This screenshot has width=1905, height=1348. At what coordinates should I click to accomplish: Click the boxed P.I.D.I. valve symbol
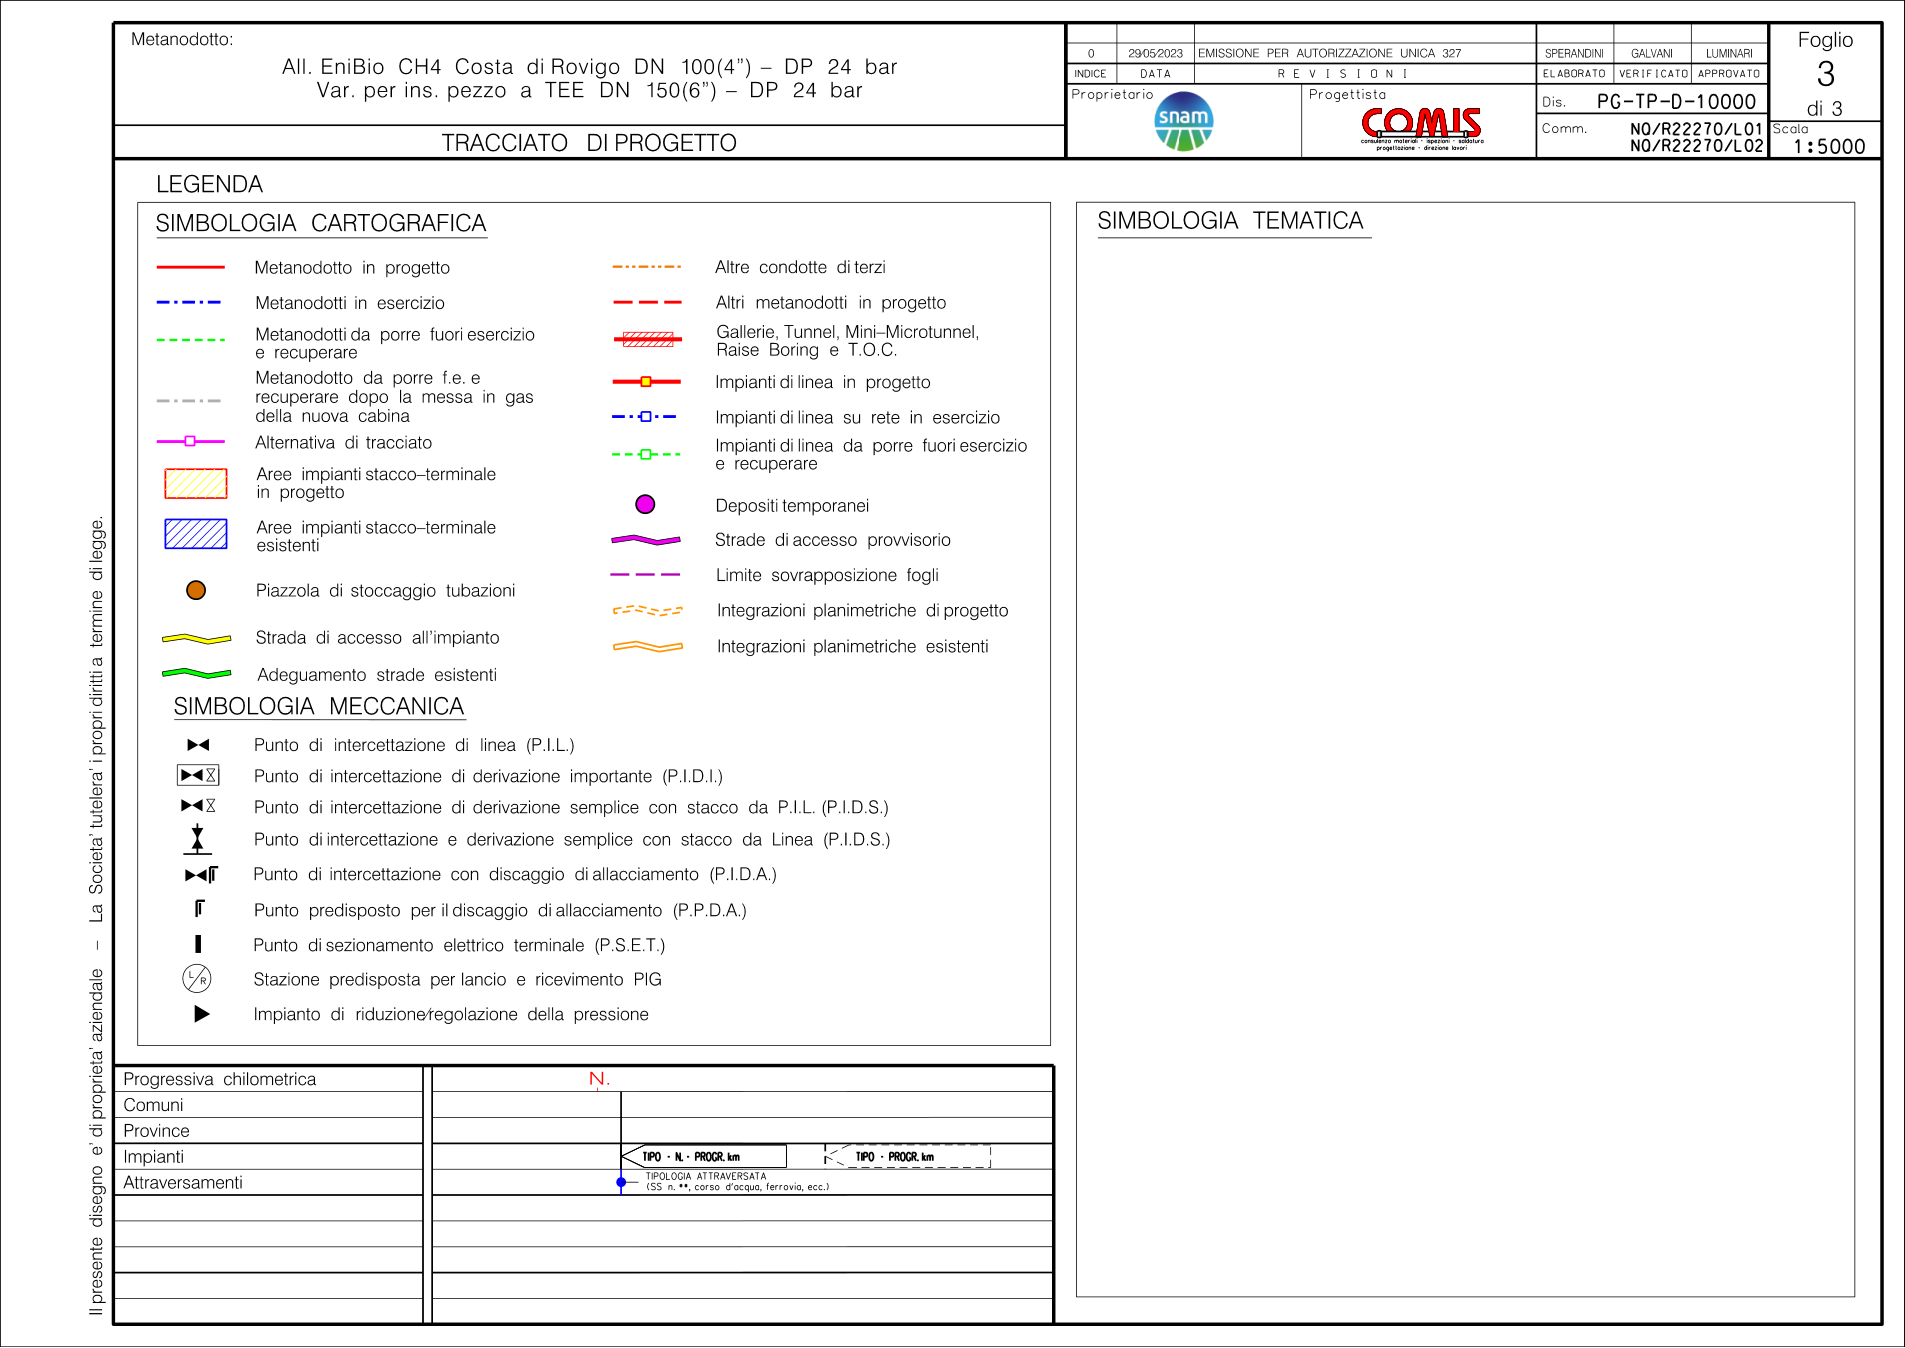(x=198, y=775)
